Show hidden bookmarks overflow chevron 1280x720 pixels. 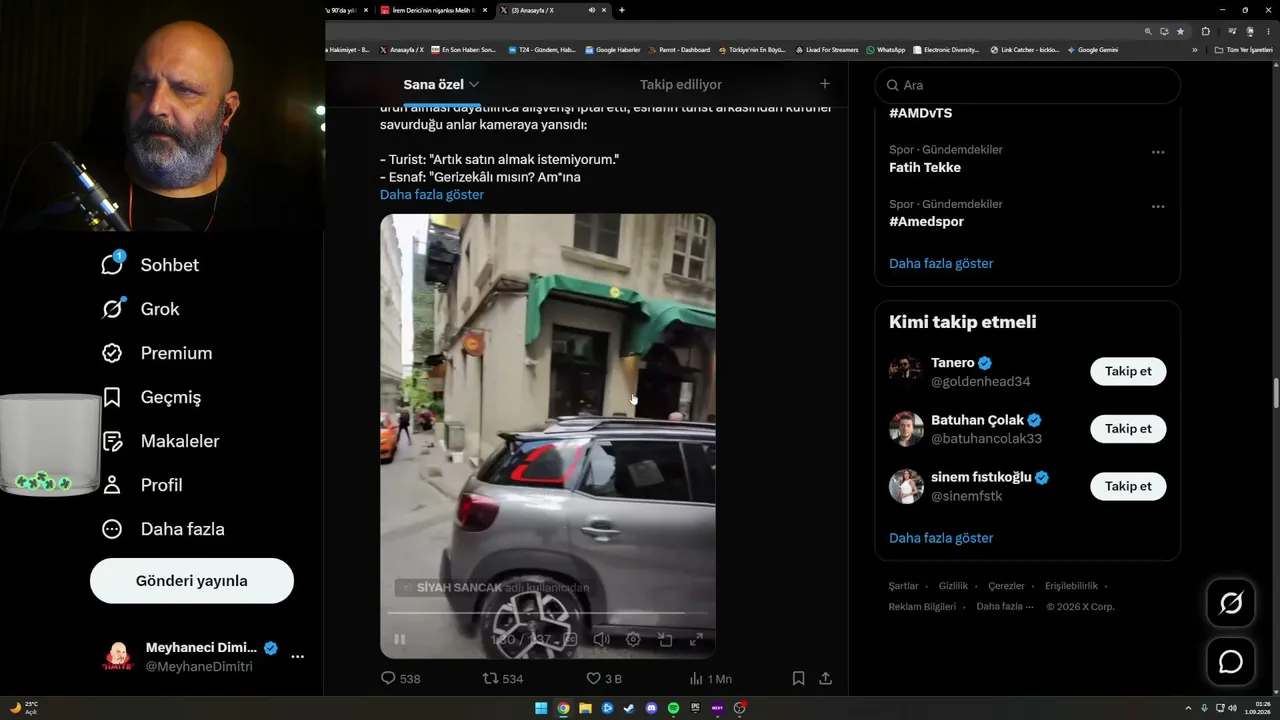tap(1195, 50)
